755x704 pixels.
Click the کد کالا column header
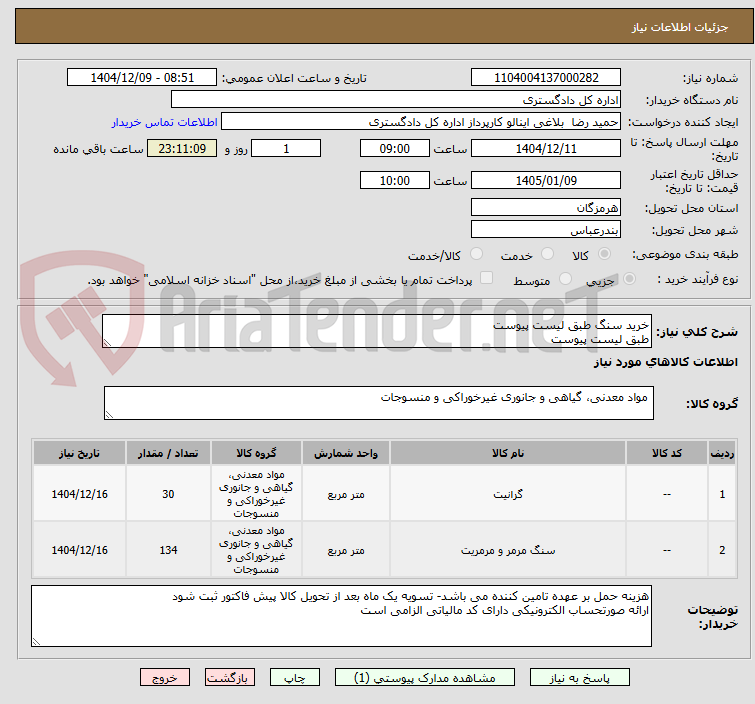667,453
